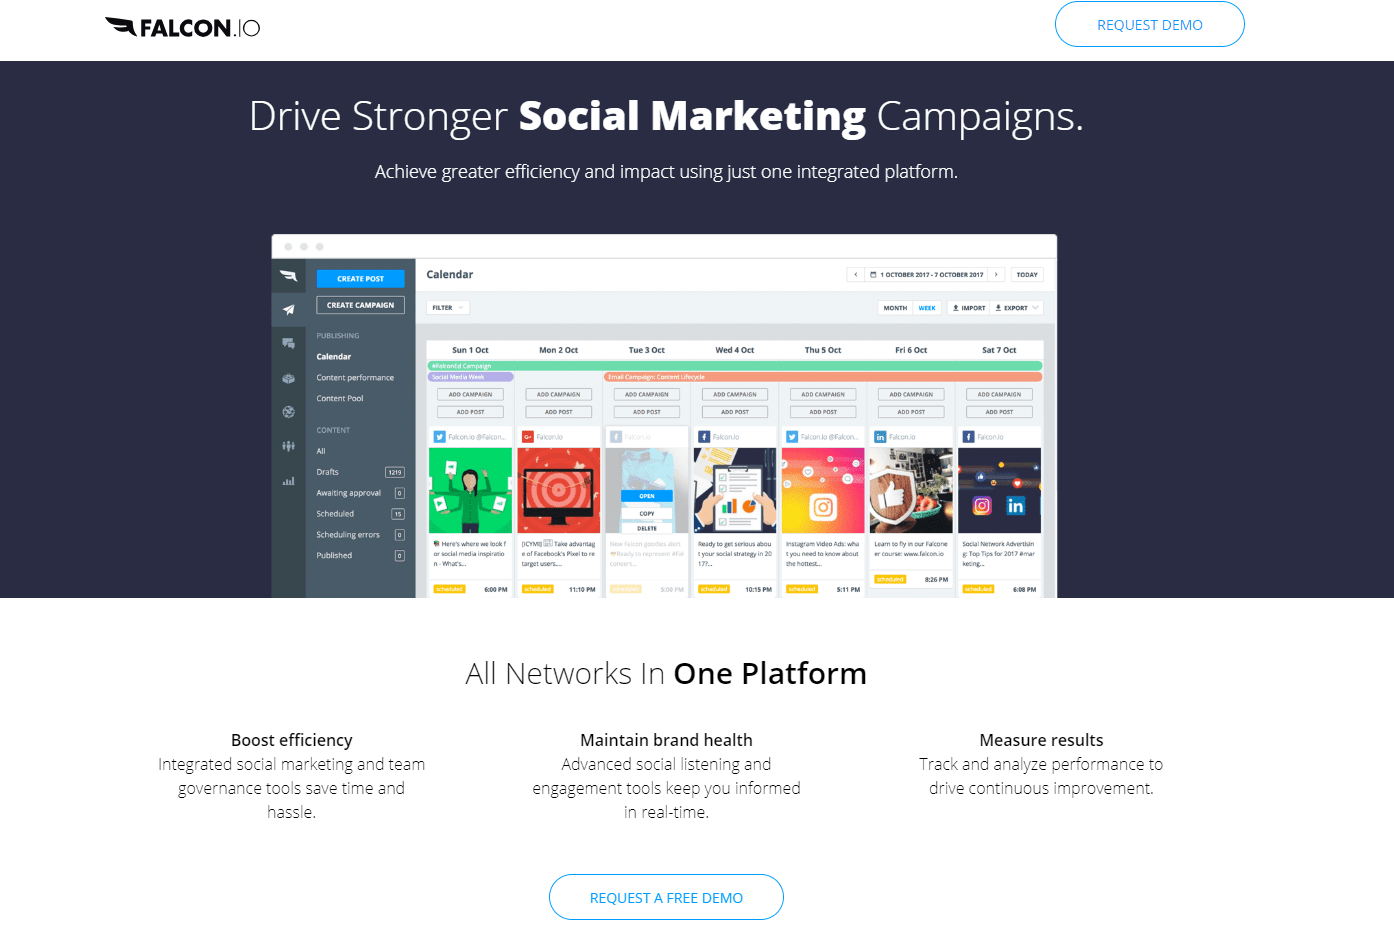Click the Falcon logo in the app sidebar
The image size is (1394, 942).
click(x=288, y=276)
